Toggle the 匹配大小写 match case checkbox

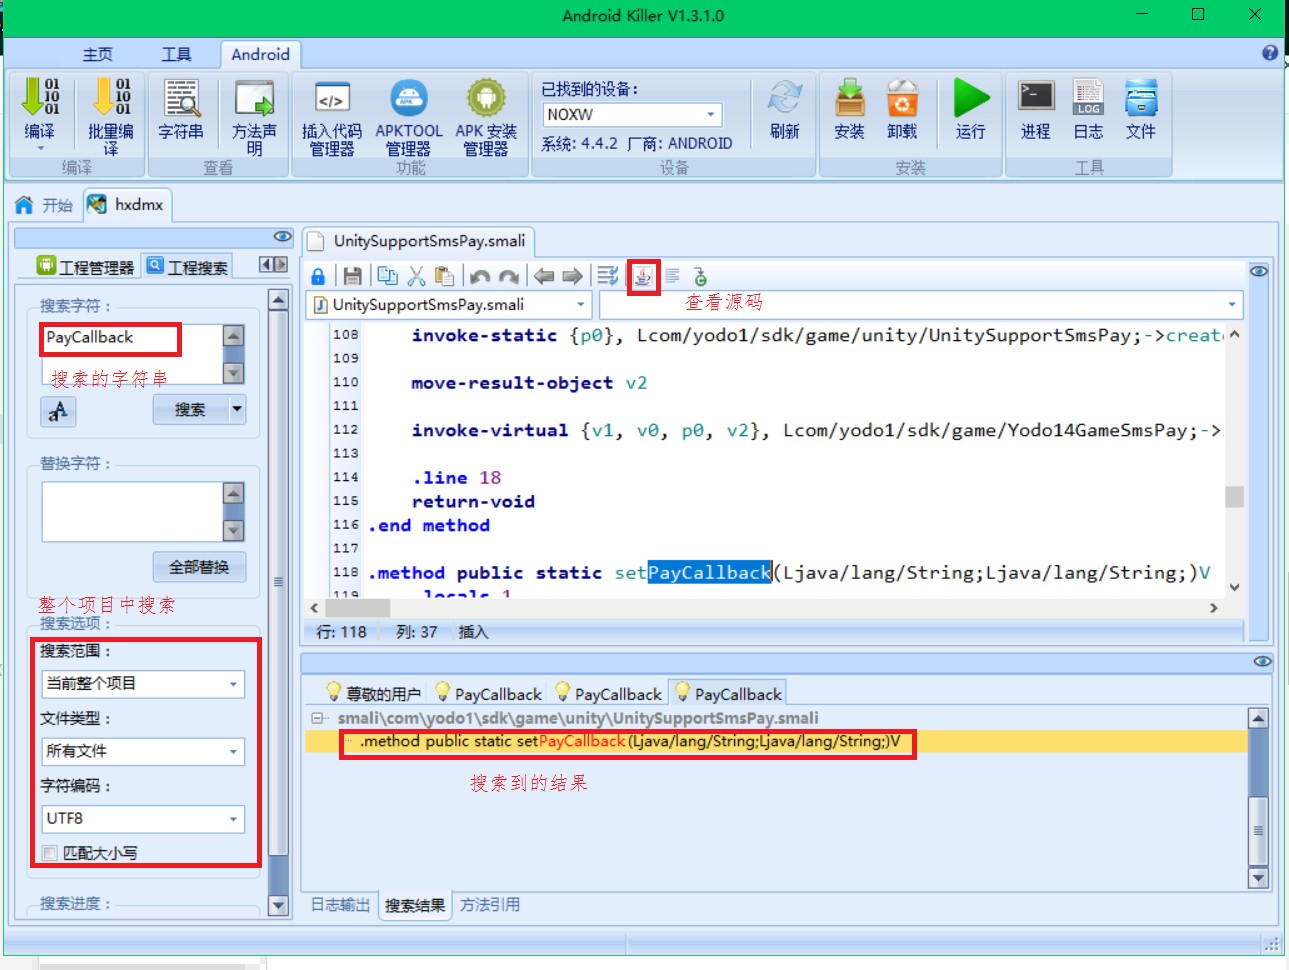click(x=49, y=853)
